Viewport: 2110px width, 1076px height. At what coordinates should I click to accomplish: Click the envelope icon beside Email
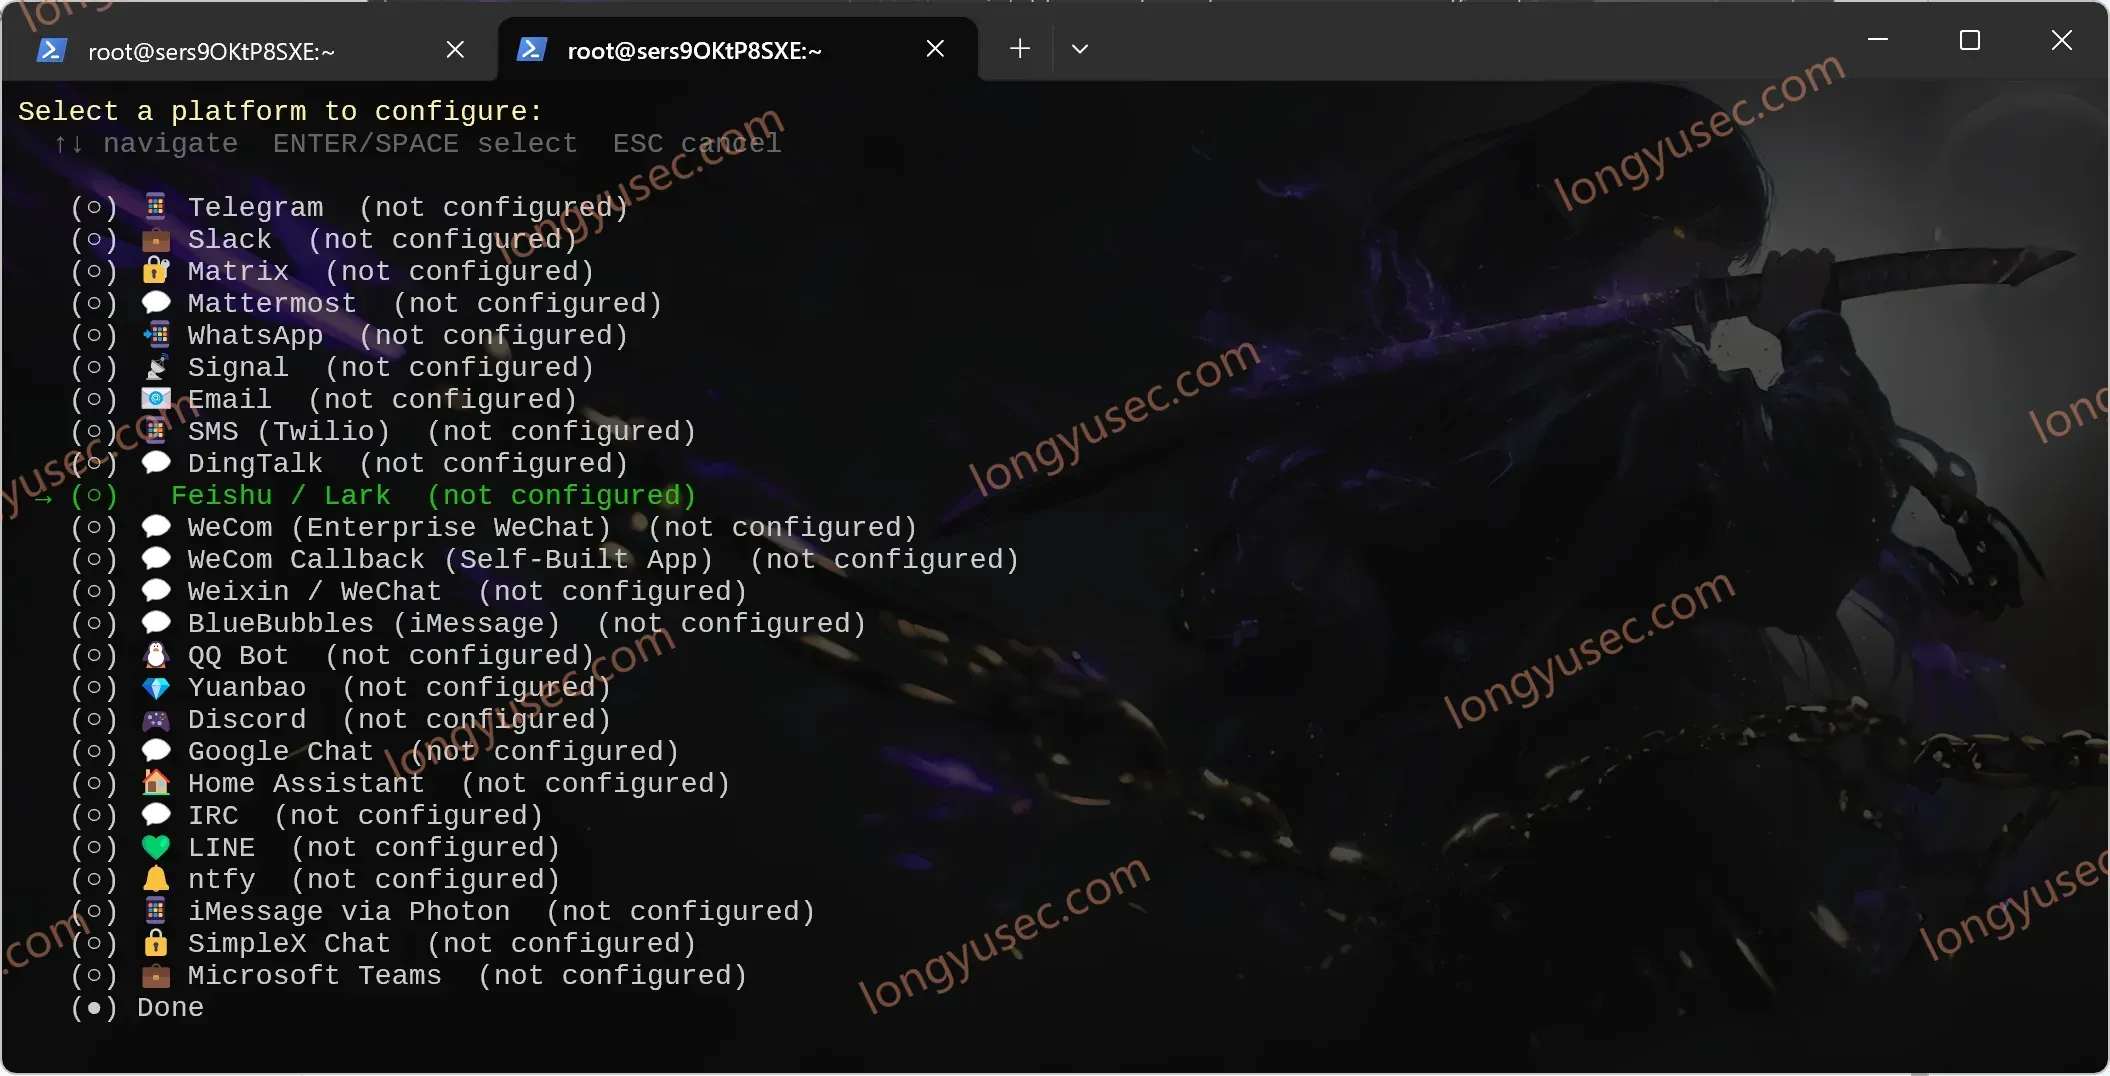[155, 399]
